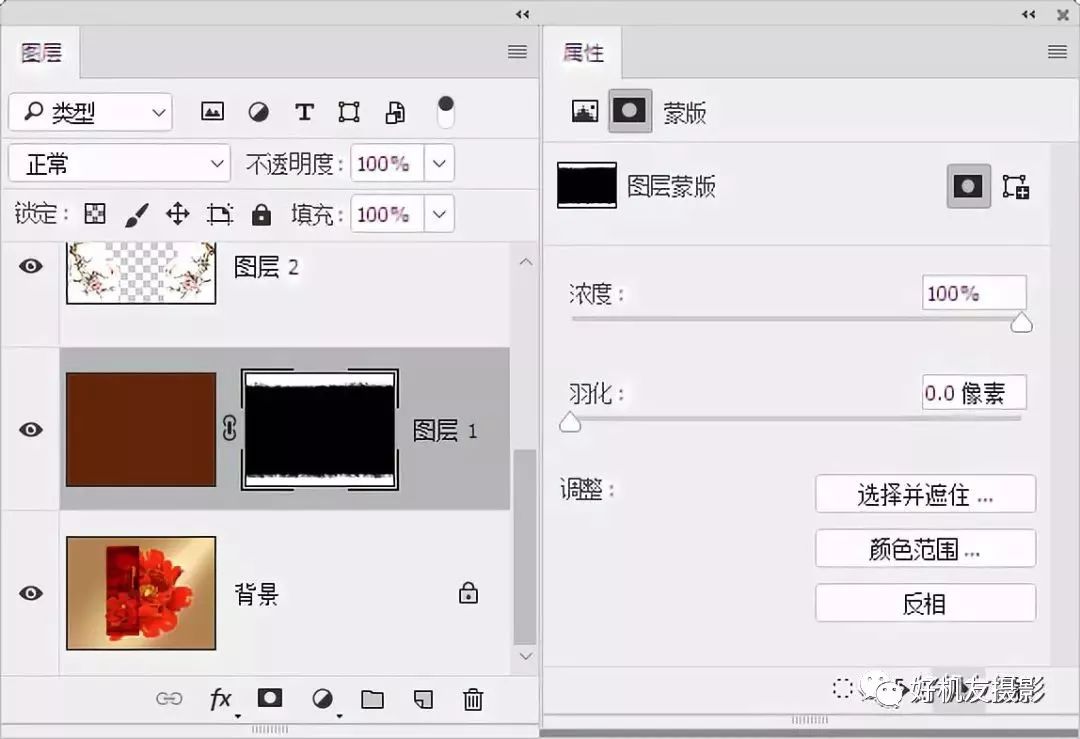Open the Add adjustment layer icon
Image resolution: width=1080 pixels, height=739 pixels.
[321, 699]
